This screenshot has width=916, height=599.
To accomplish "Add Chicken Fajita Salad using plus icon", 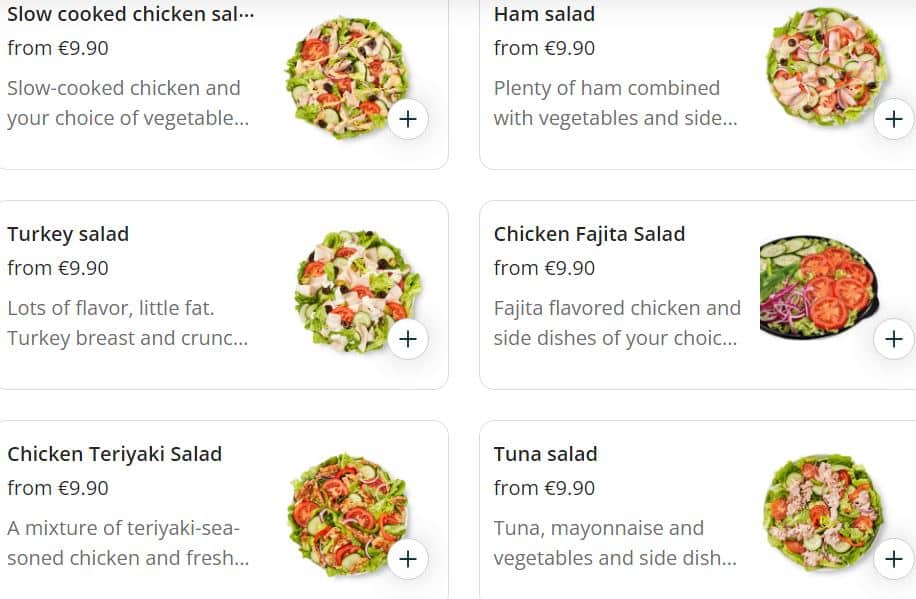I will pos(893,339).
